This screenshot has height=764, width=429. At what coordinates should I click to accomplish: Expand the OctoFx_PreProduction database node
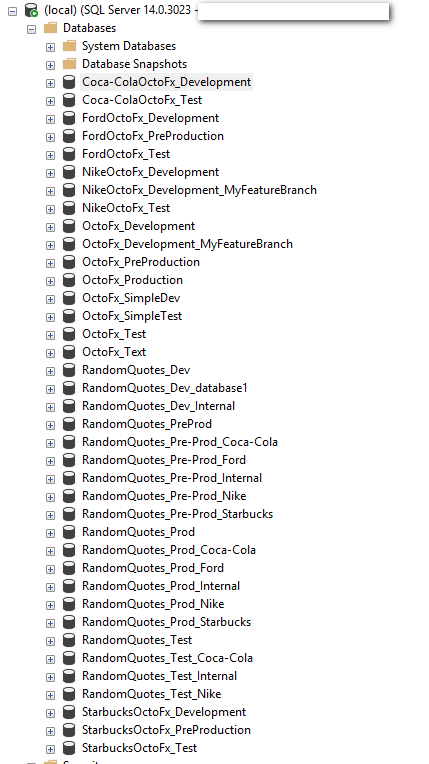tap(50, 263)
